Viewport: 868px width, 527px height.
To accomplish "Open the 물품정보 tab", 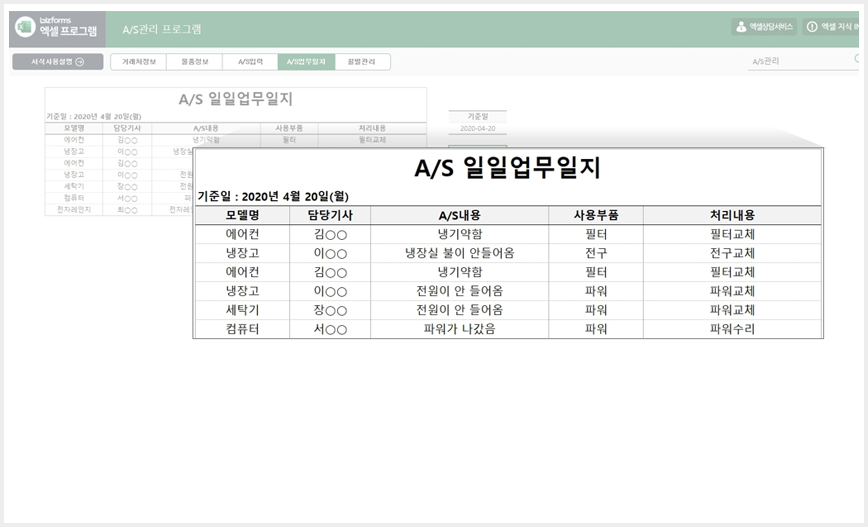I will coord(194,62).
